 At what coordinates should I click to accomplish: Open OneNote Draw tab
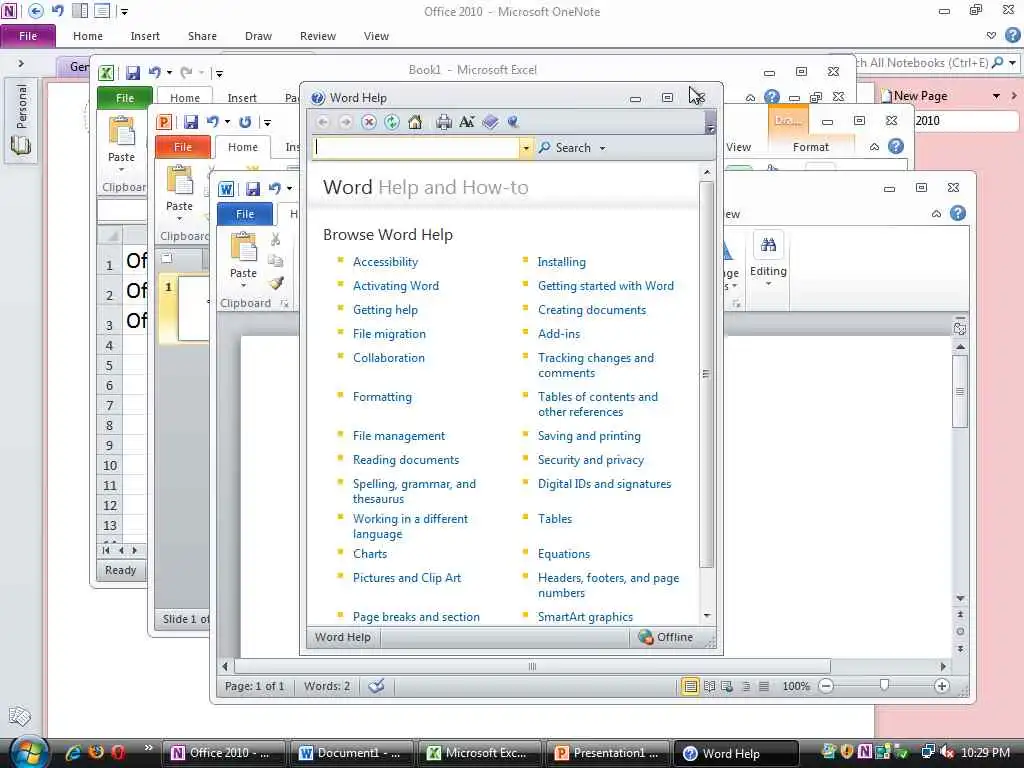(258, 36)
